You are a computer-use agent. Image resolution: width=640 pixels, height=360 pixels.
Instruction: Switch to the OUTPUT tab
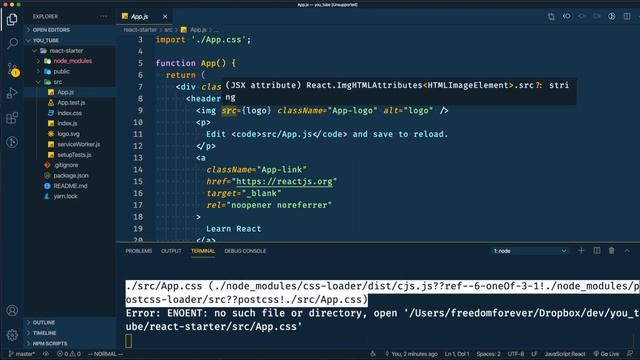(171, 251)
